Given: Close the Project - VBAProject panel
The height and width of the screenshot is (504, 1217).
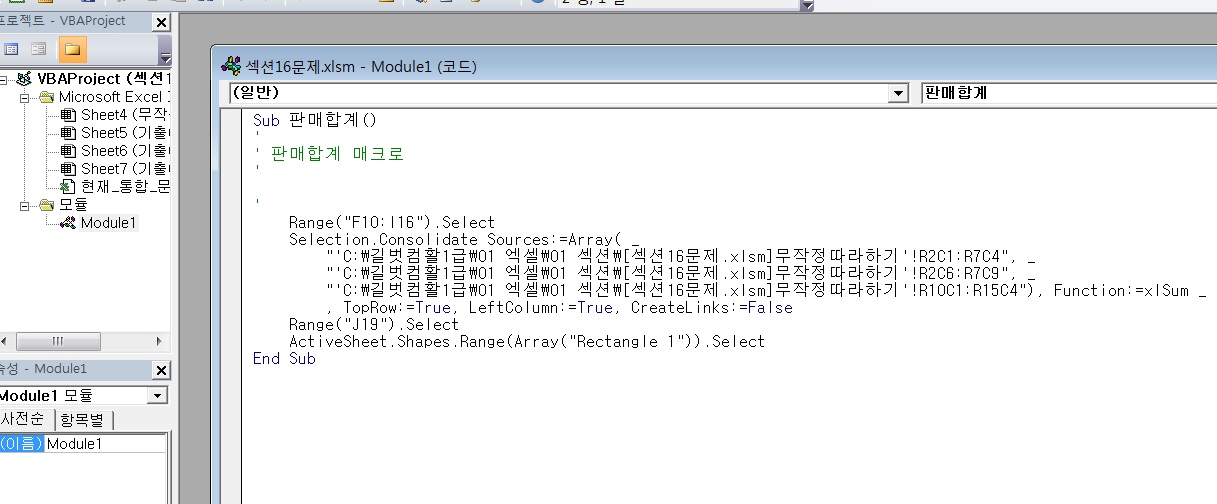Looking at the screenshot, I should pos(161,22).
